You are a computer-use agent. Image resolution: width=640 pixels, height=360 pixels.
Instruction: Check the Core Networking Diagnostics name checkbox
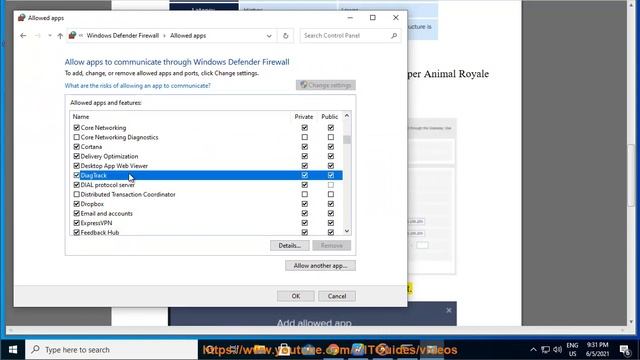(x=76, y=137)
